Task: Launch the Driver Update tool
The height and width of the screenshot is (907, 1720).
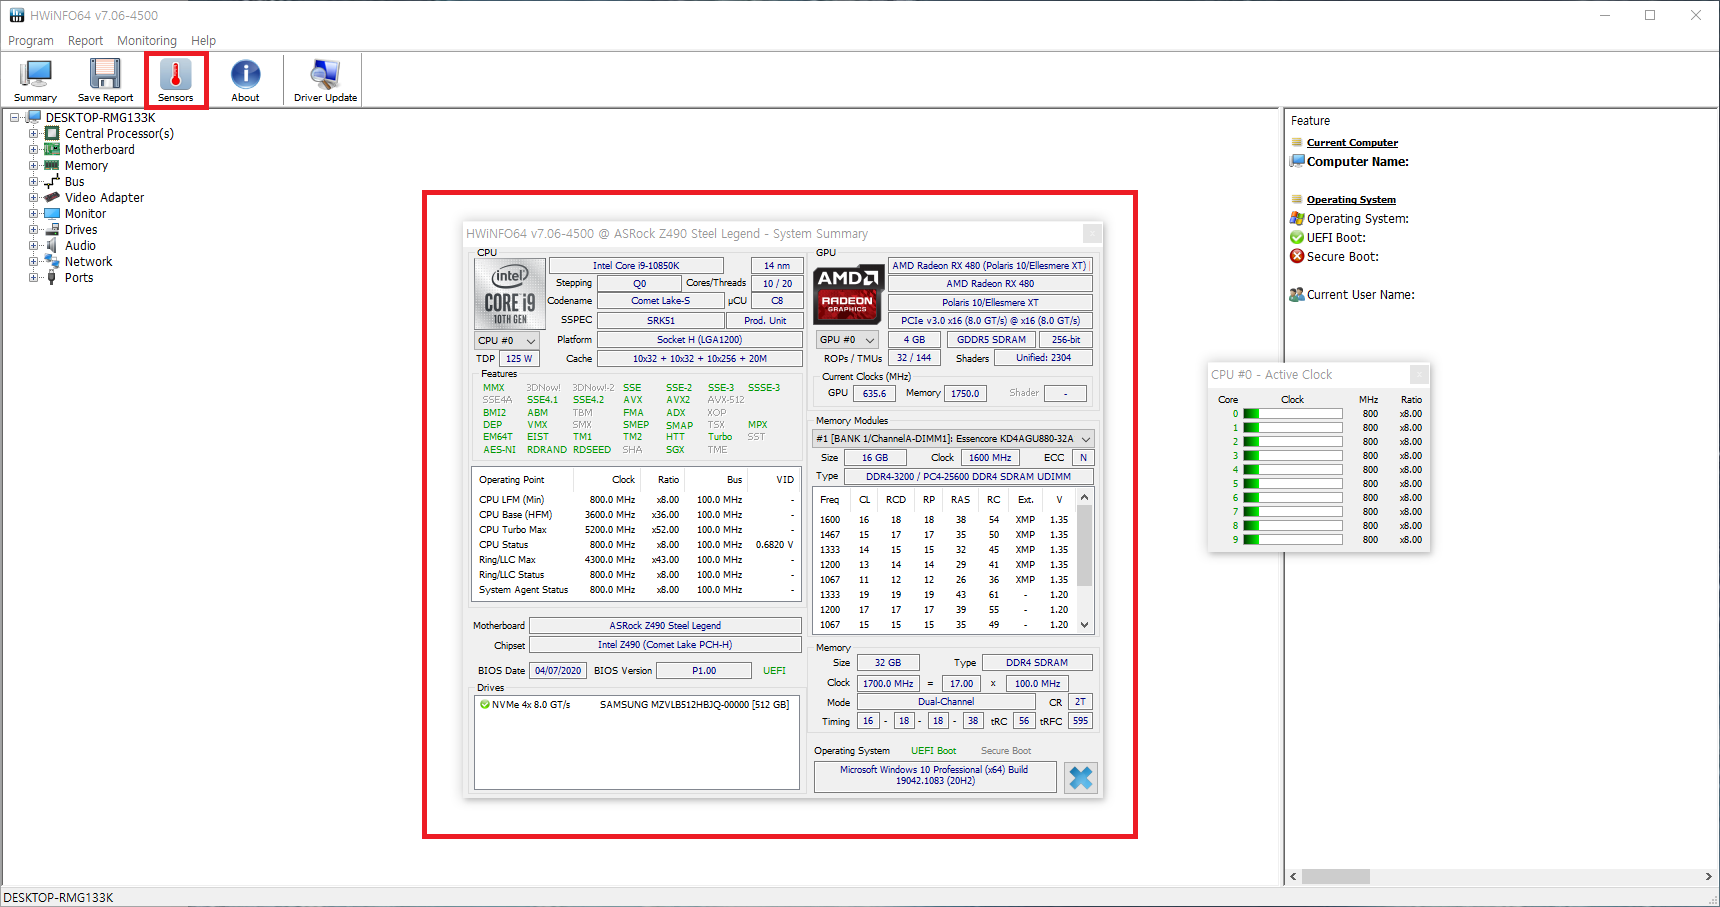Action: (x=325, y=75)
